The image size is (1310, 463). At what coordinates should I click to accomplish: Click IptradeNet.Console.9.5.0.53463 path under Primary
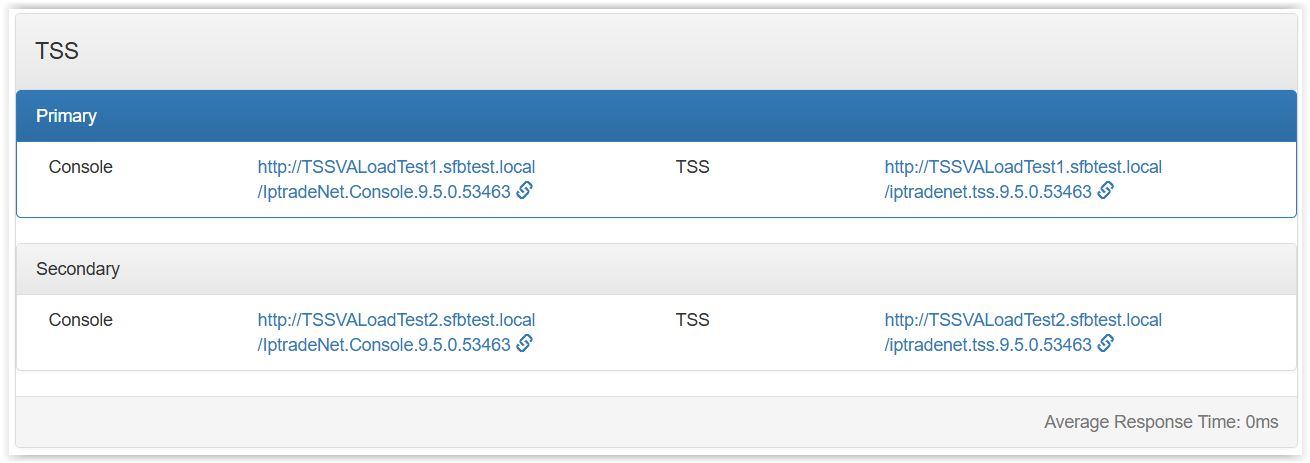[x=384, y=192]
